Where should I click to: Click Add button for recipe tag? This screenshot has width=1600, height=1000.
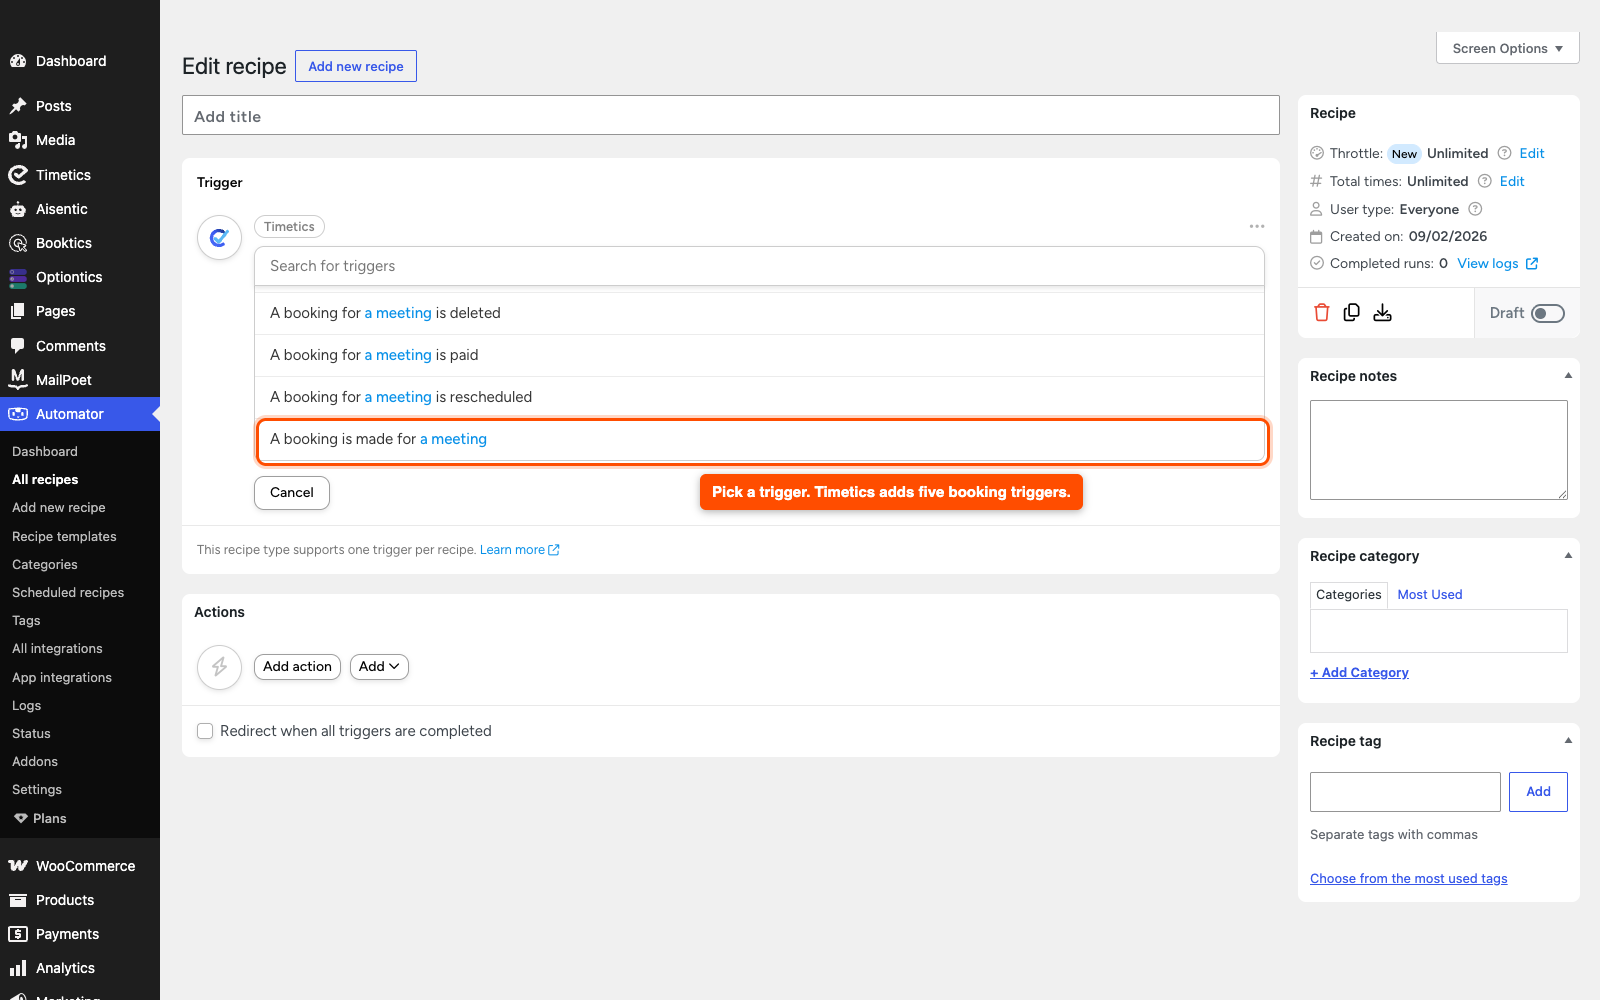click(1538, 792)
